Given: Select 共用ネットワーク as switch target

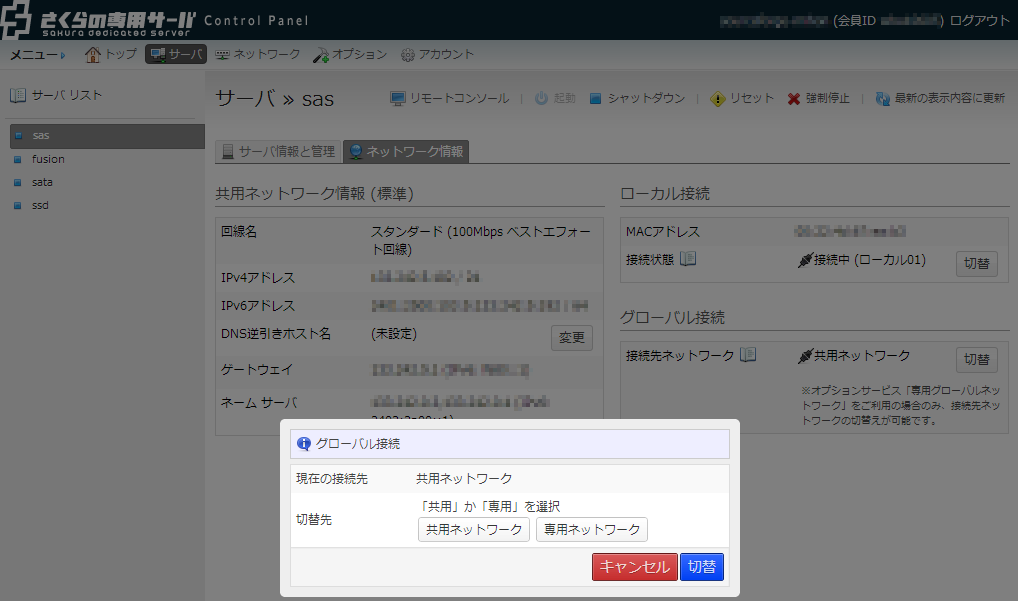Looking at the screenshot, I should [473, 529].
